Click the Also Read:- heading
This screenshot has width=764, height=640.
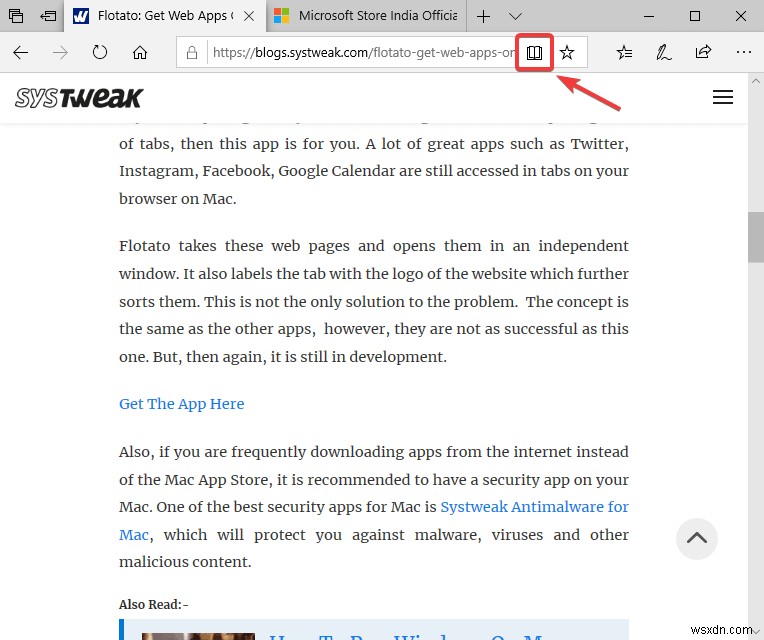pos(153,604)
